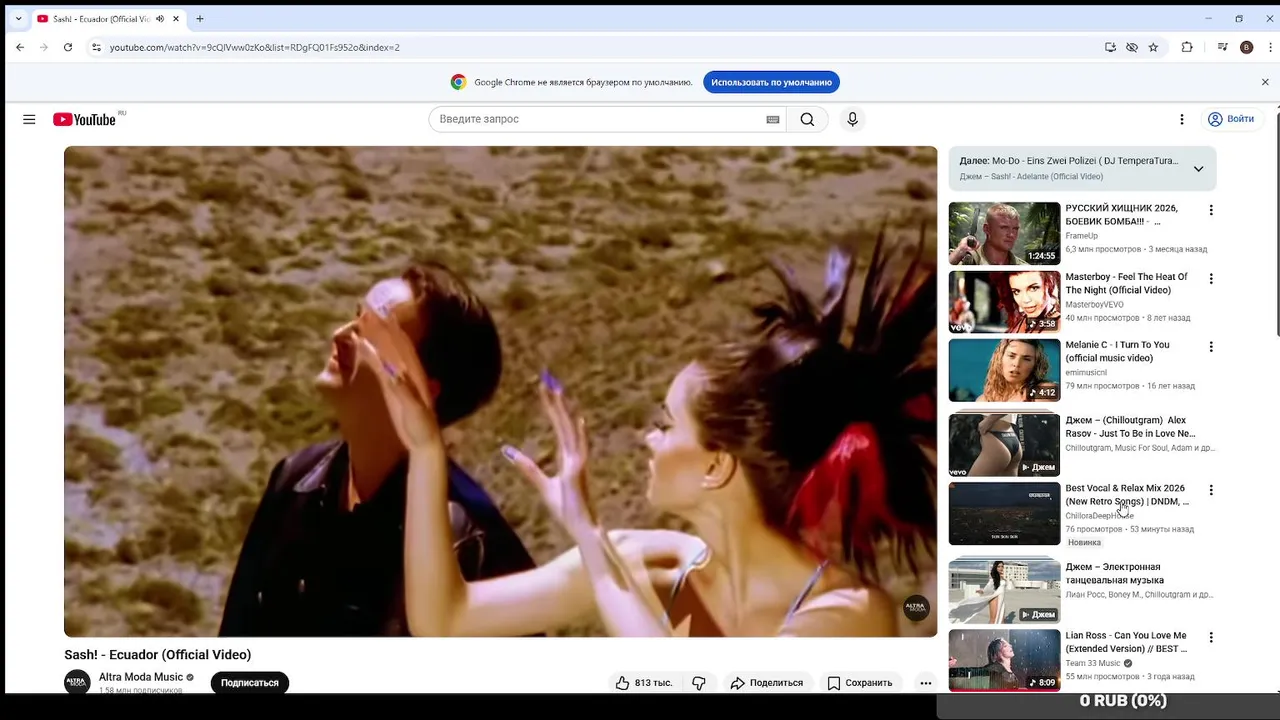This screenshot has height=720, width=1280.
Task: Bookmark this page with star icon
Action: tap(1153, 47)
